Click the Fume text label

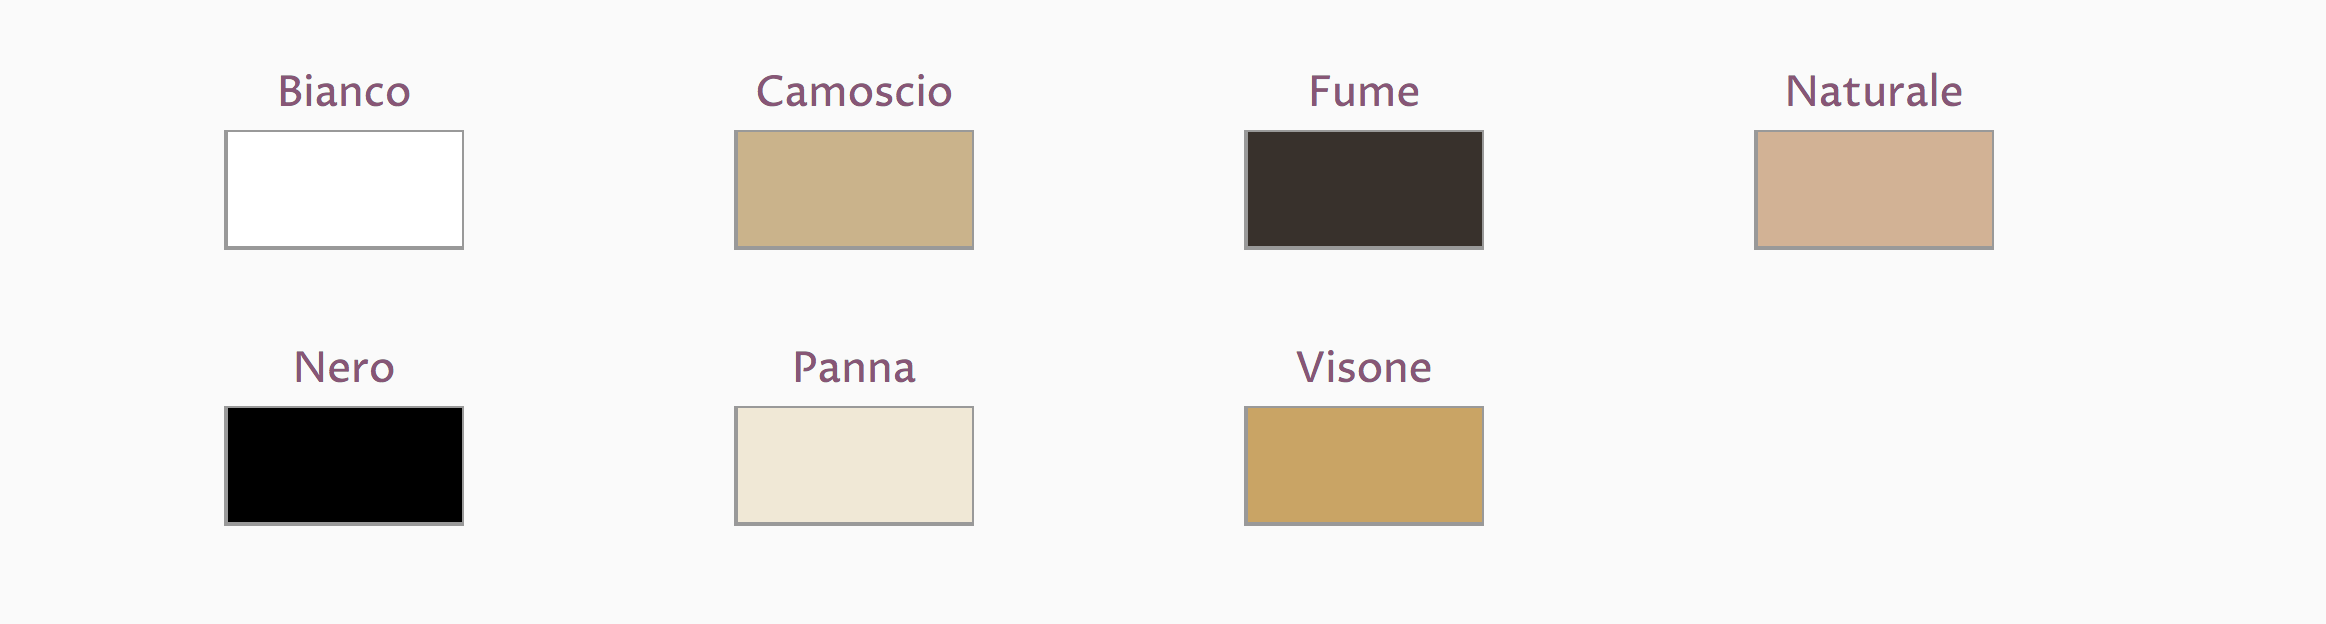coord(1364,91)
